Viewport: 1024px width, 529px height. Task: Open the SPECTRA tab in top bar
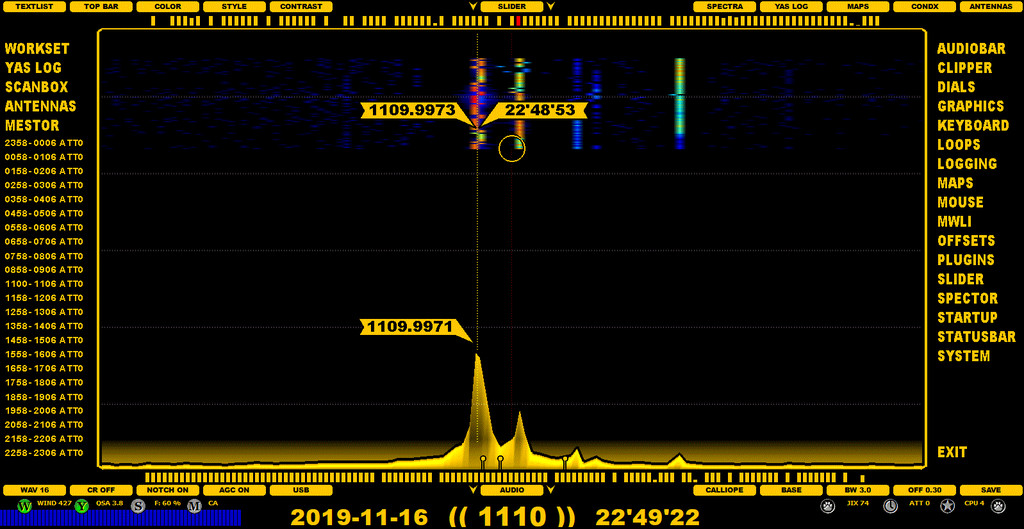pos(724,6)
